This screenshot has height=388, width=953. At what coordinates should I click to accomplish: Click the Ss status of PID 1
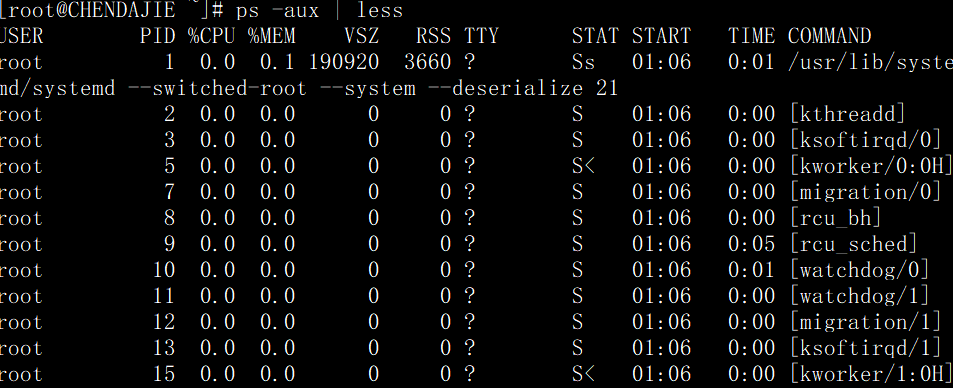tap(583, 62)
